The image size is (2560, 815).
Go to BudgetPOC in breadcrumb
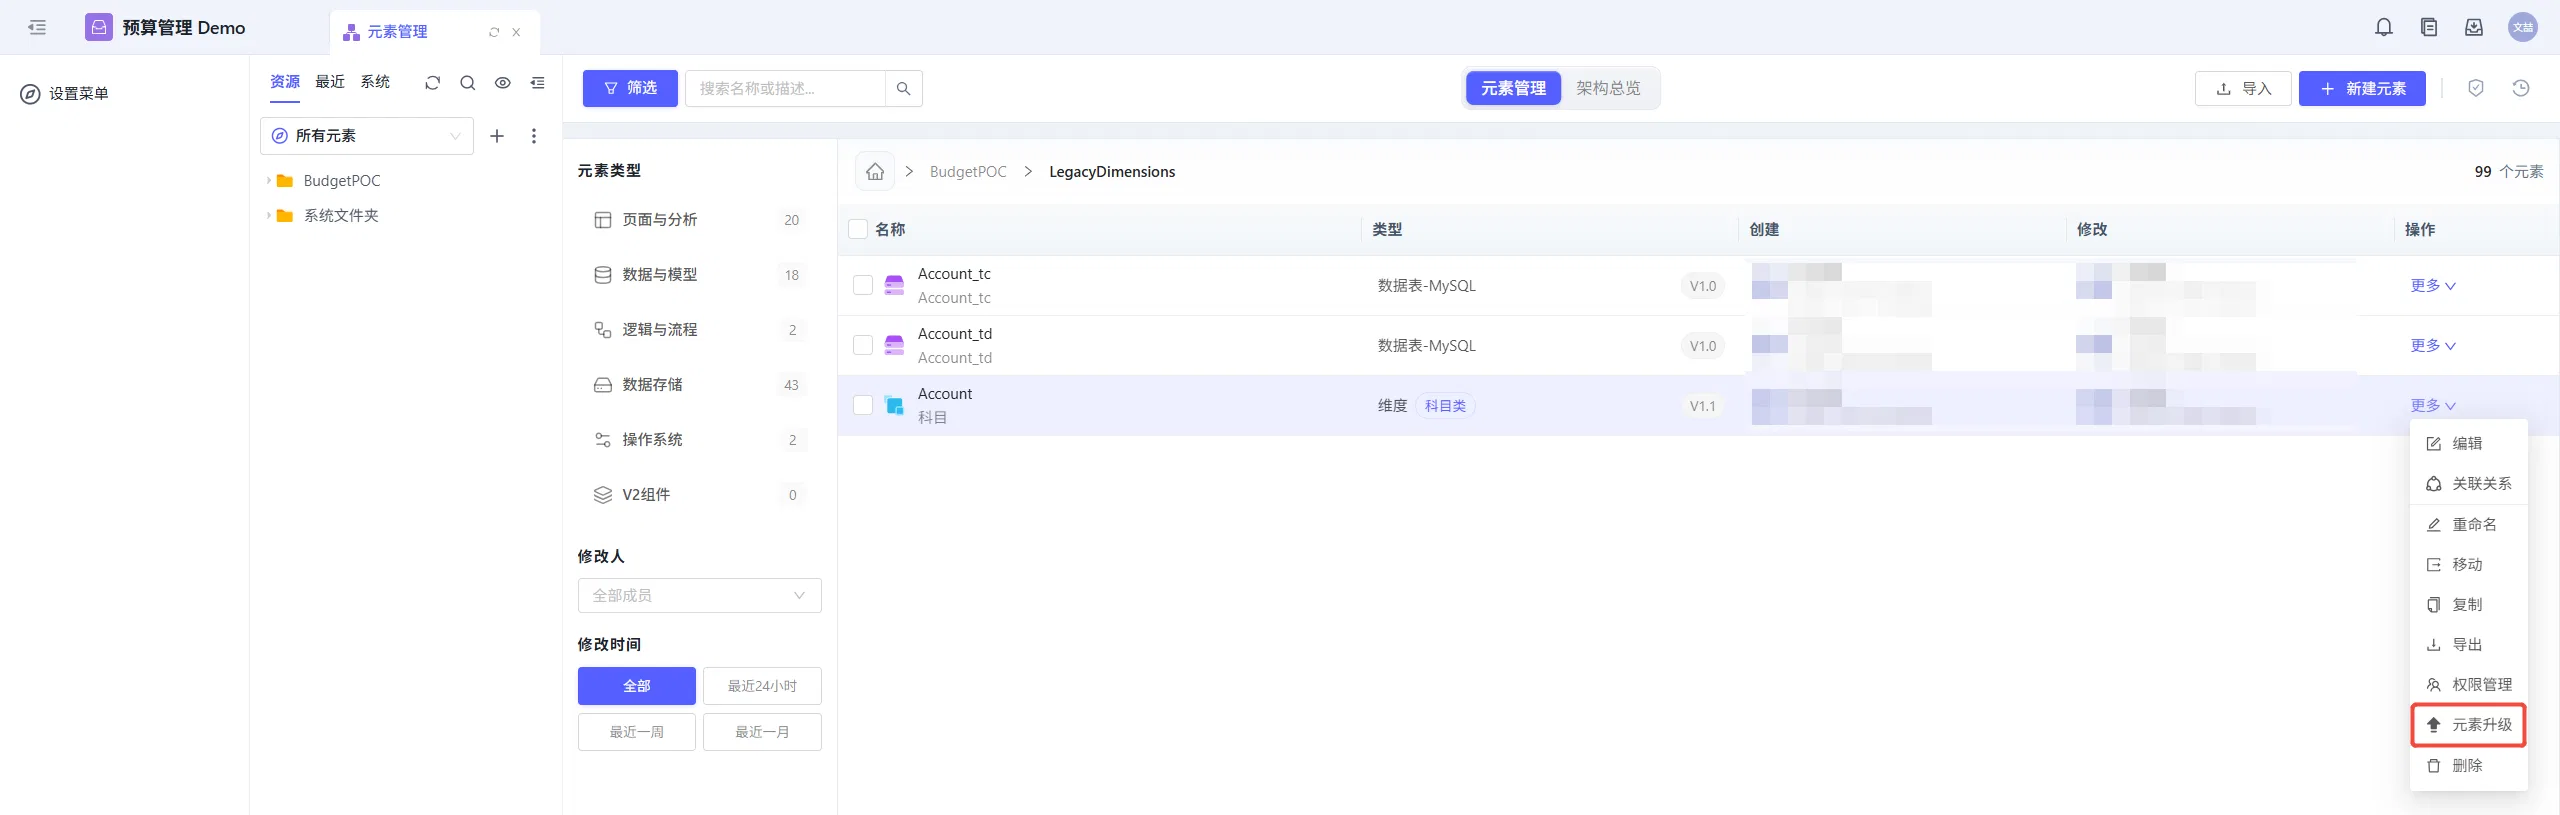tap(968, 172)
